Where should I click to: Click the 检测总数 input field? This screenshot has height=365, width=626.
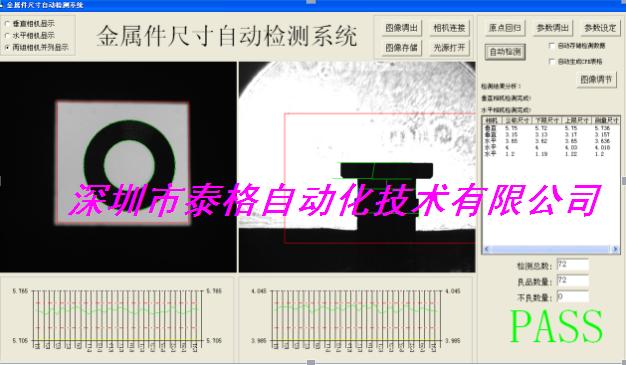573,265
